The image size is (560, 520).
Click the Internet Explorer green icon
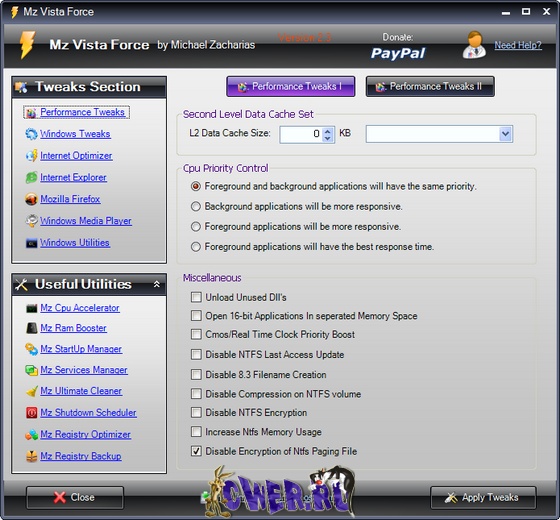coord(31,178)
